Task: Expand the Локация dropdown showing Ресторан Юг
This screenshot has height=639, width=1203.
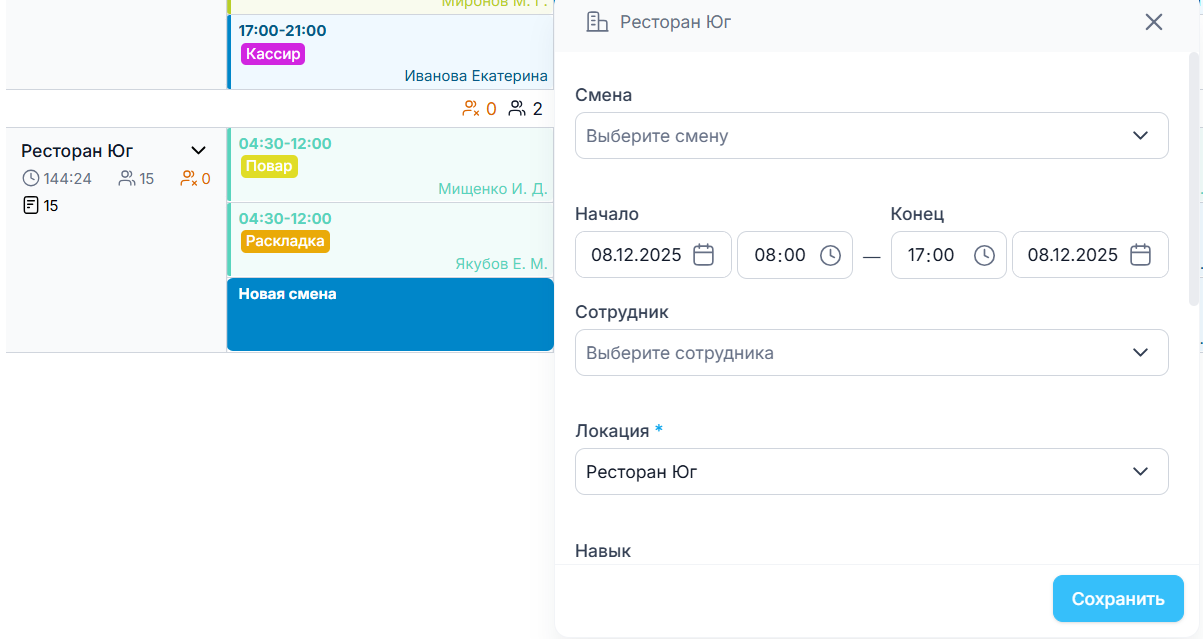Action: click(871, 472)
